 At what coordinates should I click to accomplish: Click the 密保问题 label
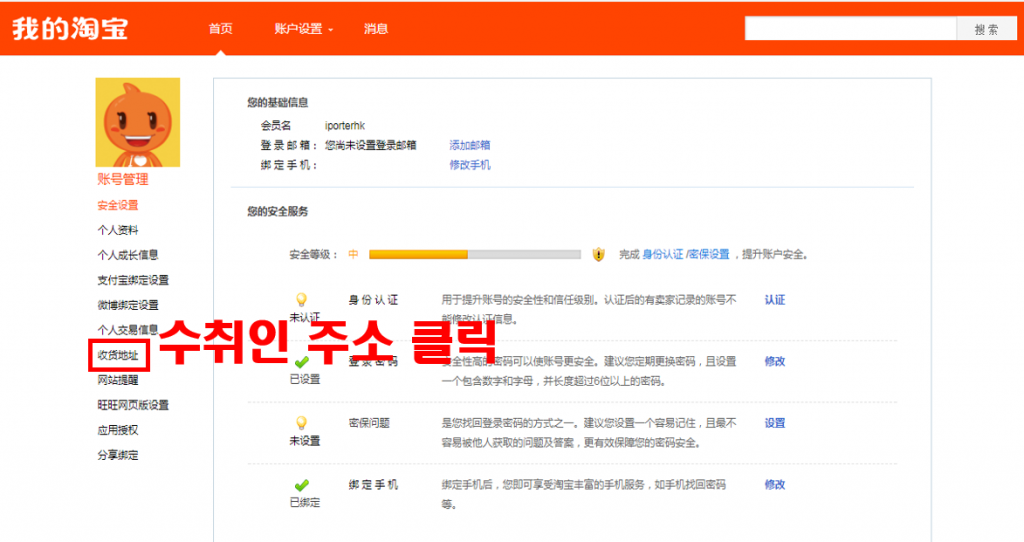[x=369, y=423]
